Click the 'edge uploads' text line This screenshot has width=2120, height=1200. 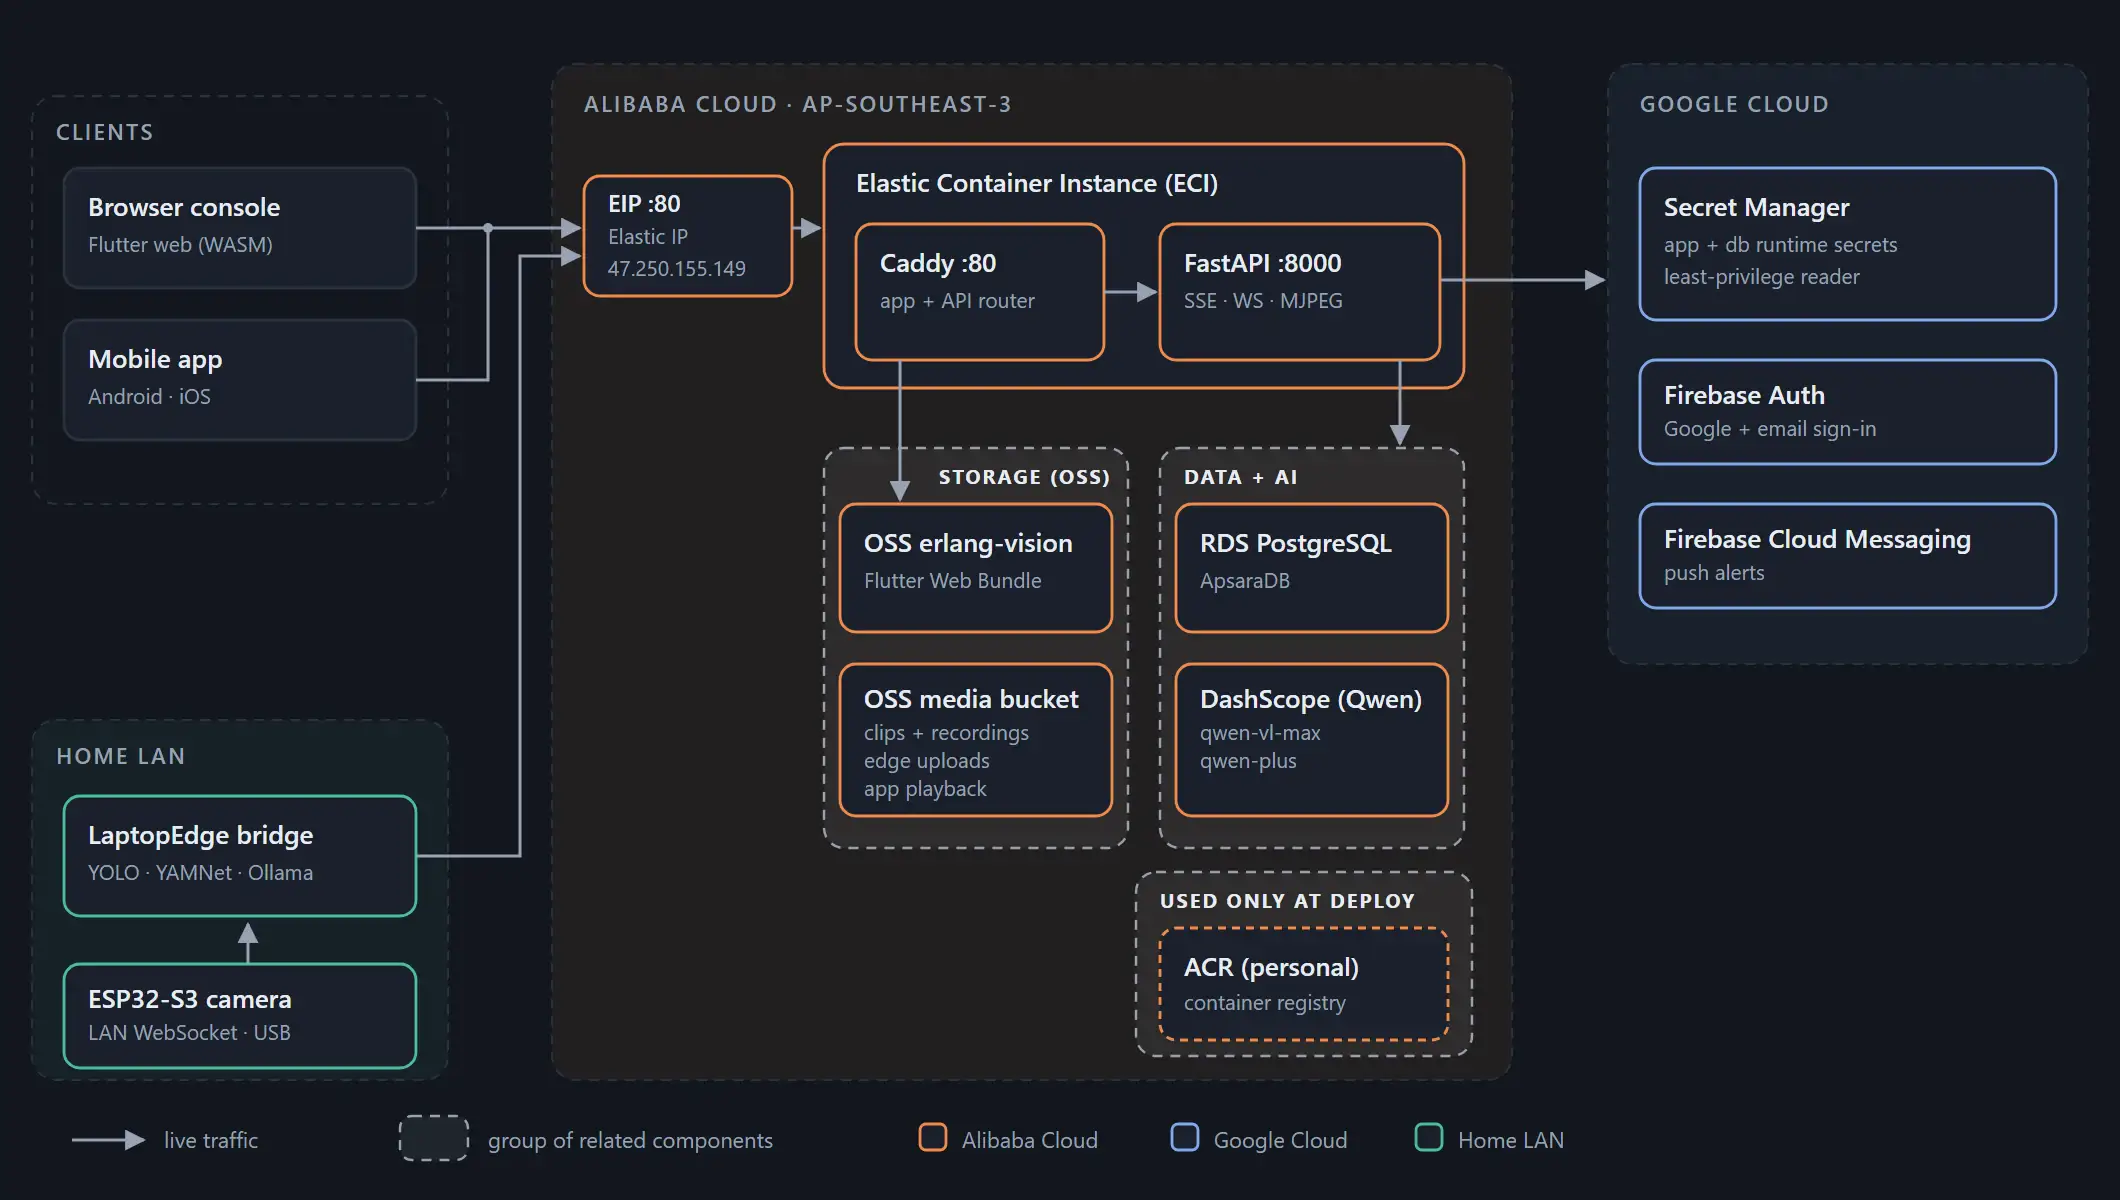927,761
